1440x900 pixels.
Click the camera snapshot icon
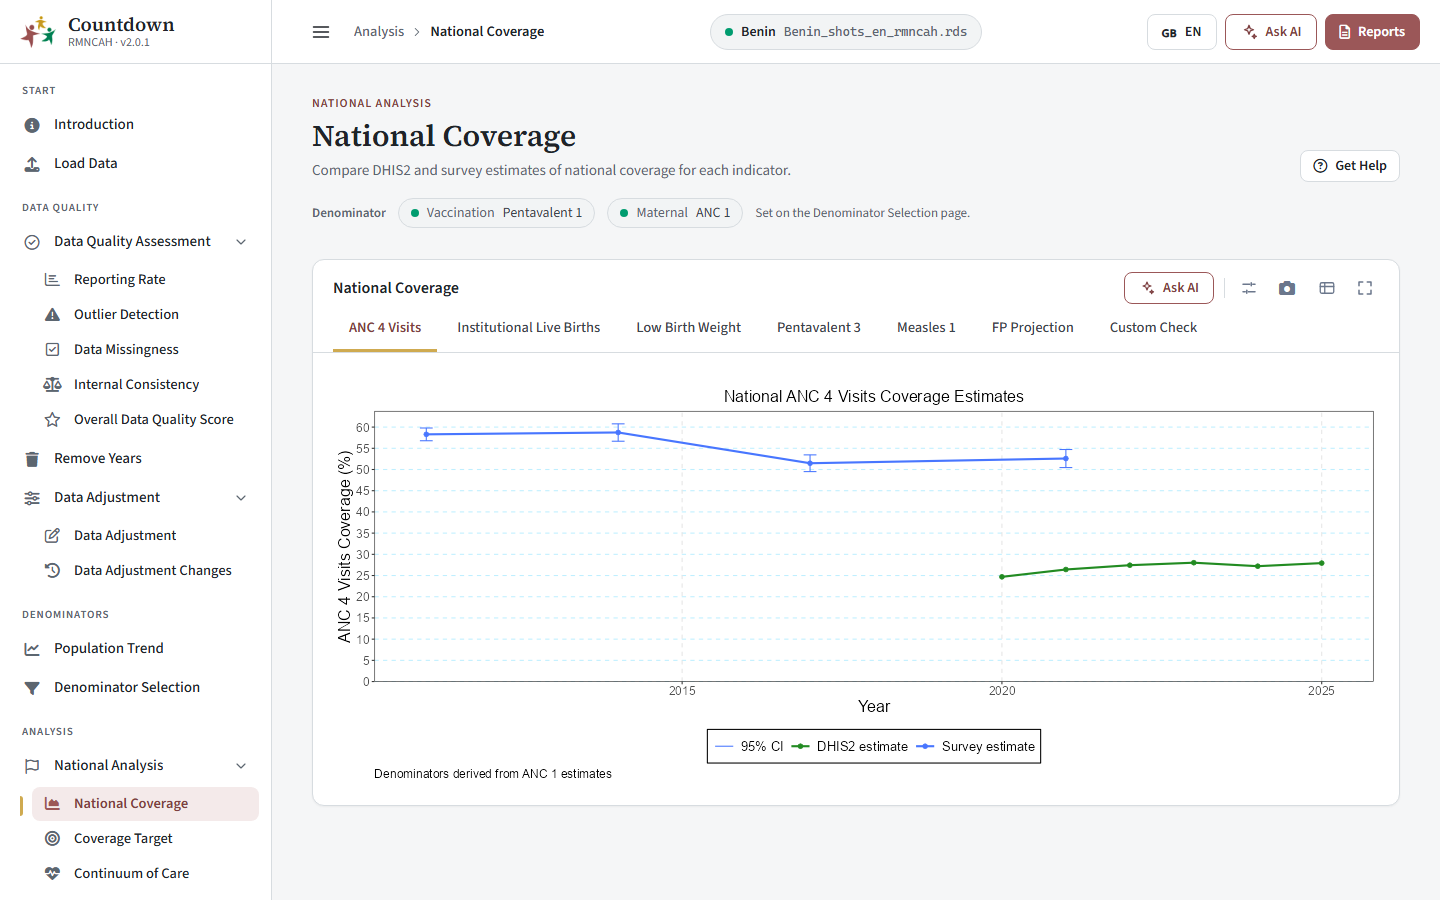[x=1287, y=288]
